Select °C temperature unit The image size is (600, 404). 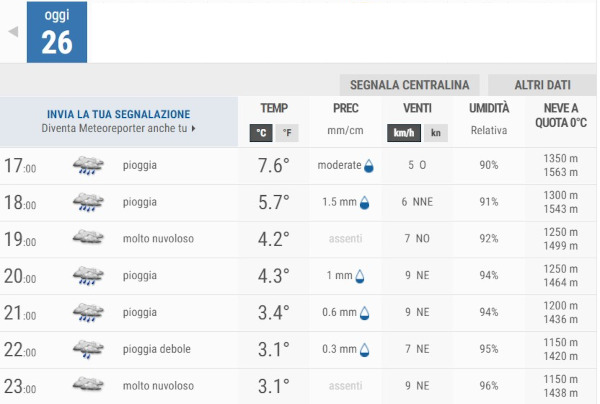point(260,133)
